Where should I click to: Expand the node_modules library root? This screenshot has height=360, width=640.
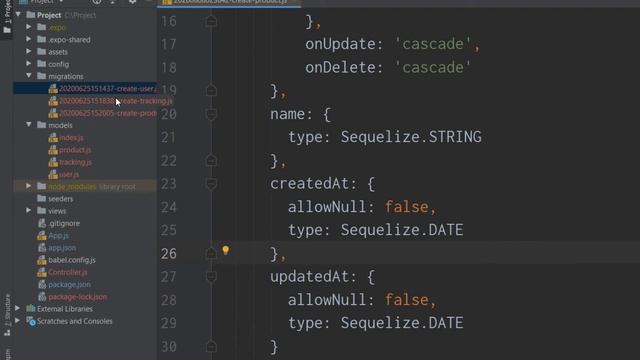(x=29, y=186)
